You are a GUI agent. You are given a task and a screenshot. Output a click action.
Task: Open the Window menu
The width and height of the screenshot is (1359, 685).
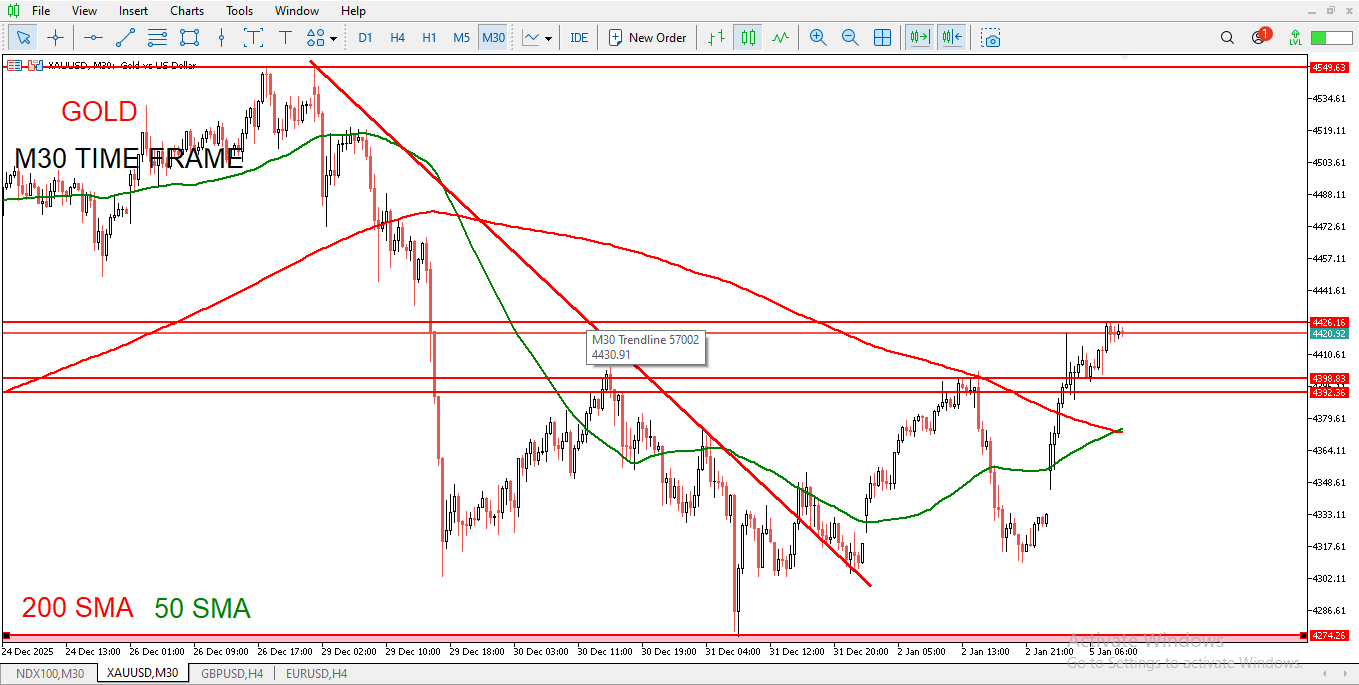[297, 11]
